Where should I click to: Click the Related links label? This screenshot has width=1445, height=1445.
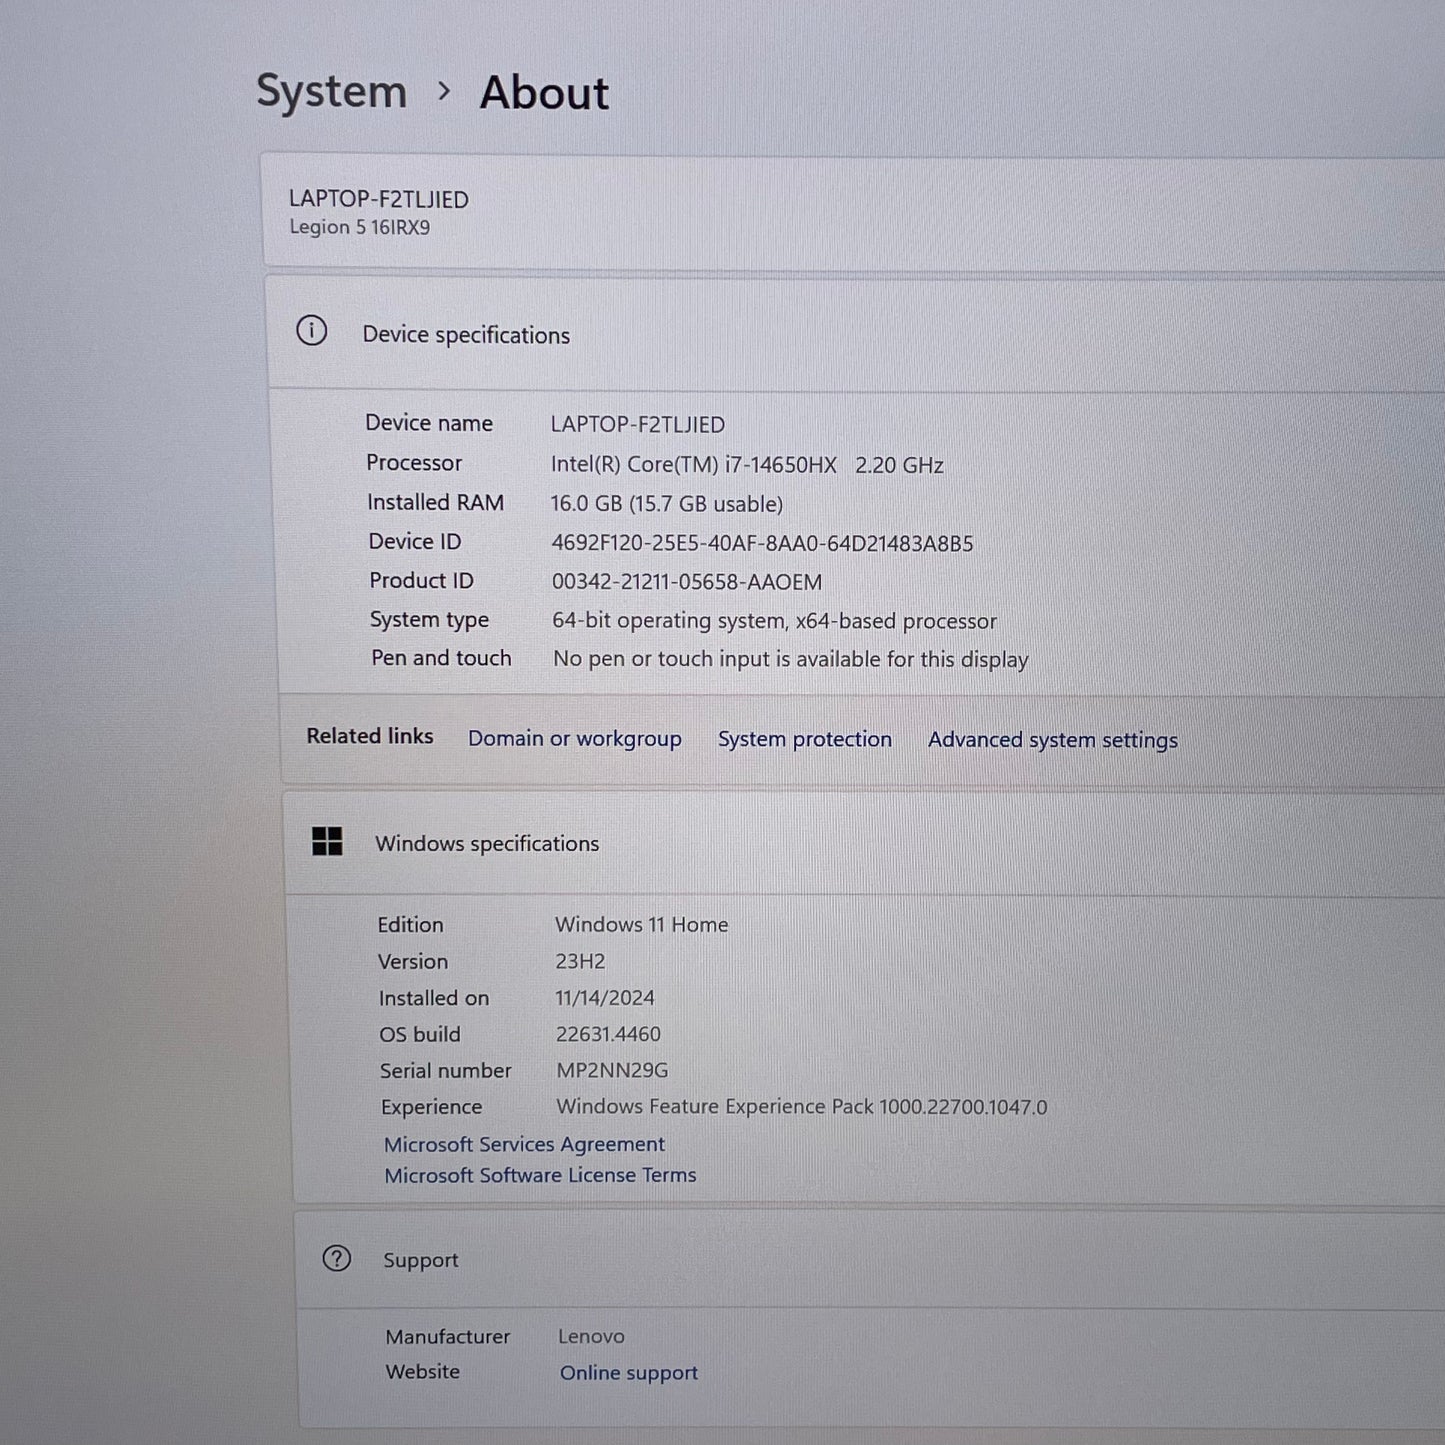click(x=370, y=736)
